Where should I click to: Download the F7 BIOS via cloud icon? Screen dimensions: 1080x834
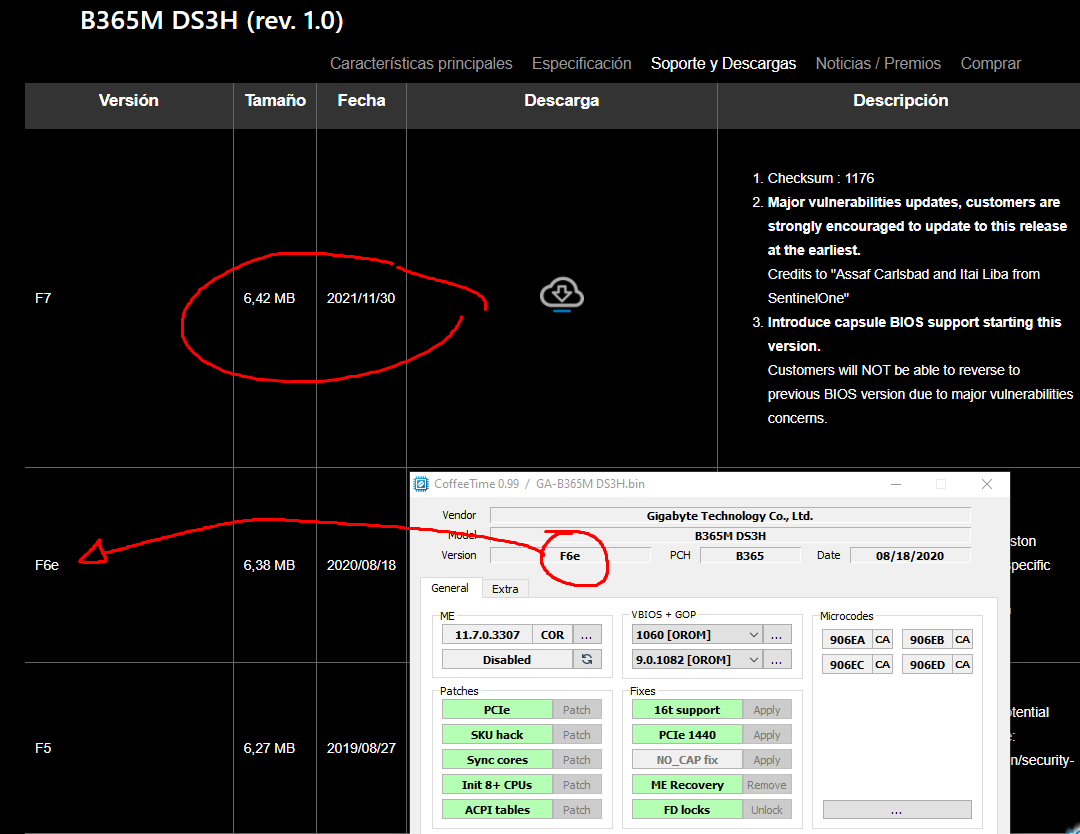561,295
